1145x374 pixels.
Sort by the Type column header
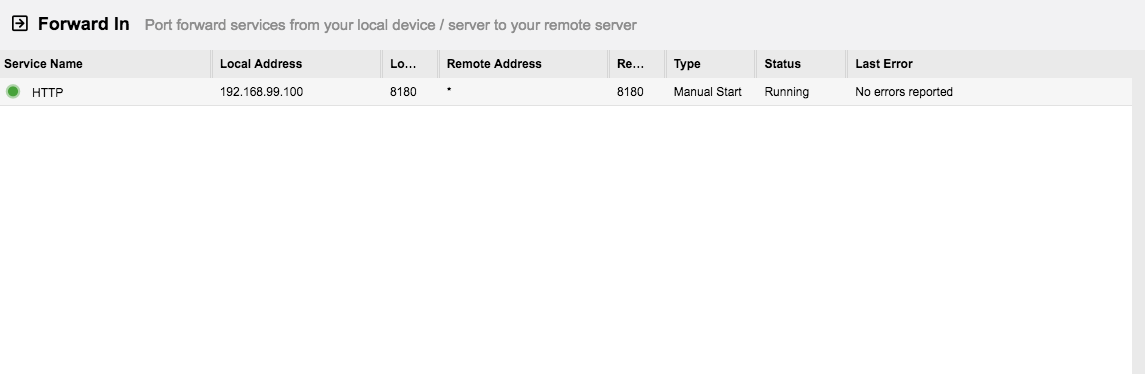(x=687, y=64)
